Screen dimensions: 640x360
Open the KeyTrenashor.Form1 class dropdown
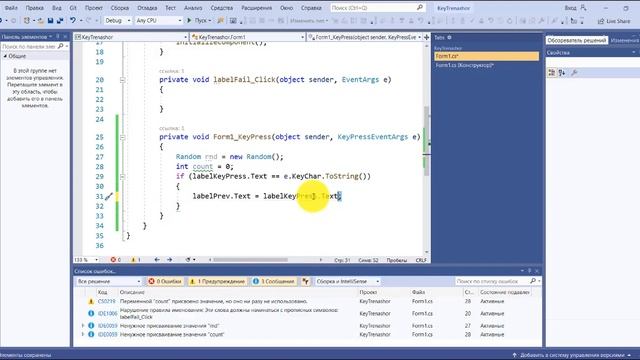coord(248,37)
